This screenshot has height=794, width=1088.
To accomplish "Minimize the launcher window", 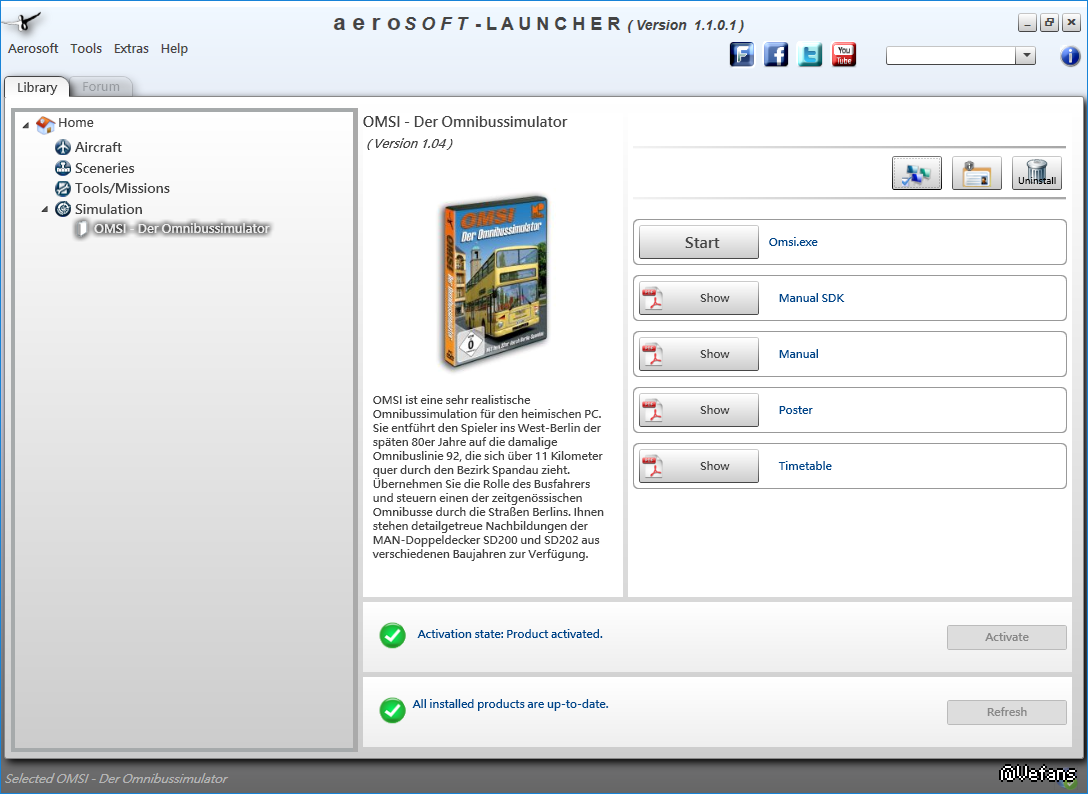I will (x=1028, y=23).
